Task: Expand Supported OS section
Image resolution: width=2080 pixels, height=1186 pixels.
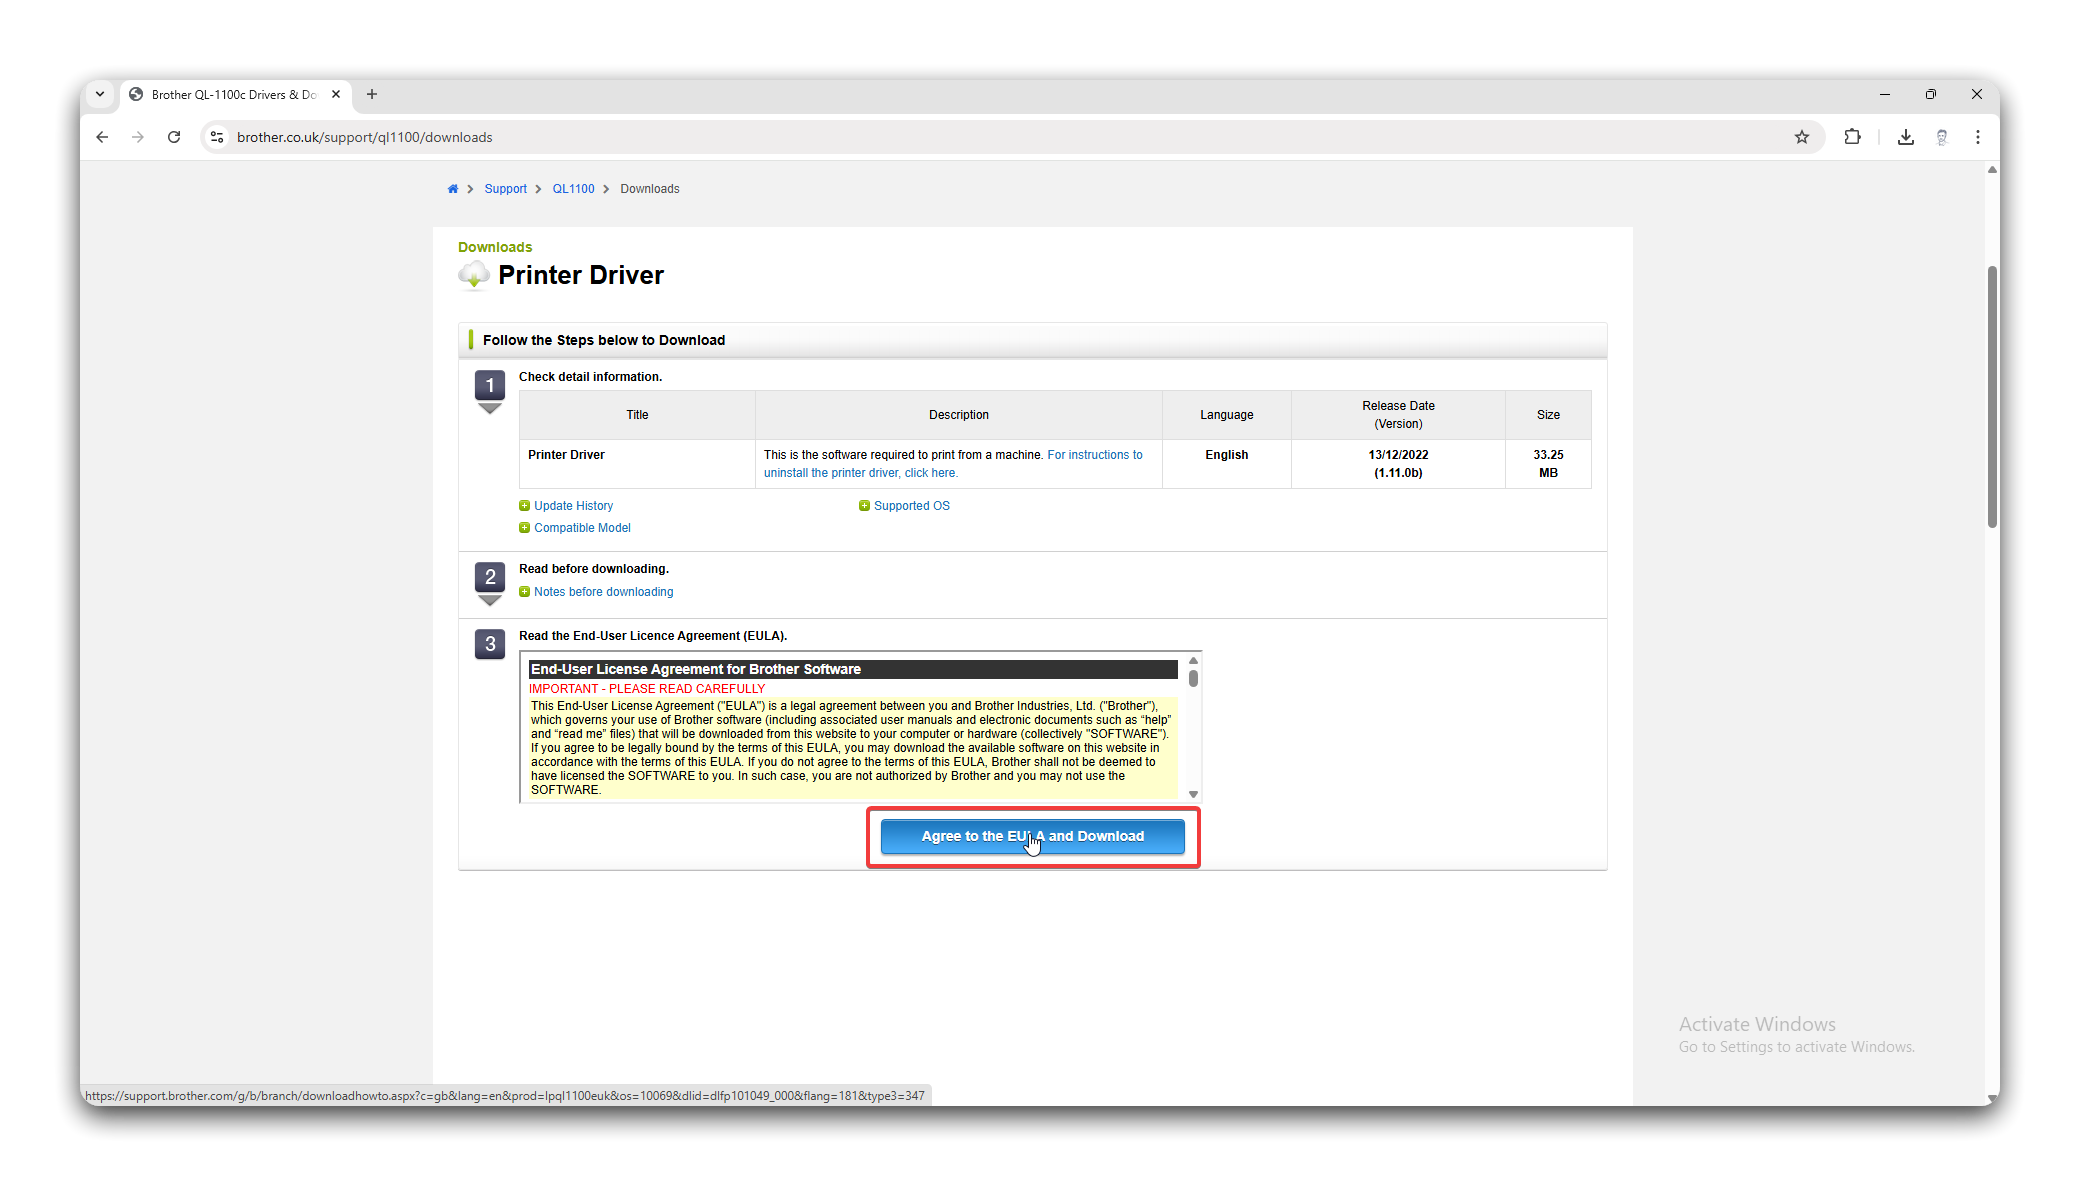Action: [x=911, y=506]
